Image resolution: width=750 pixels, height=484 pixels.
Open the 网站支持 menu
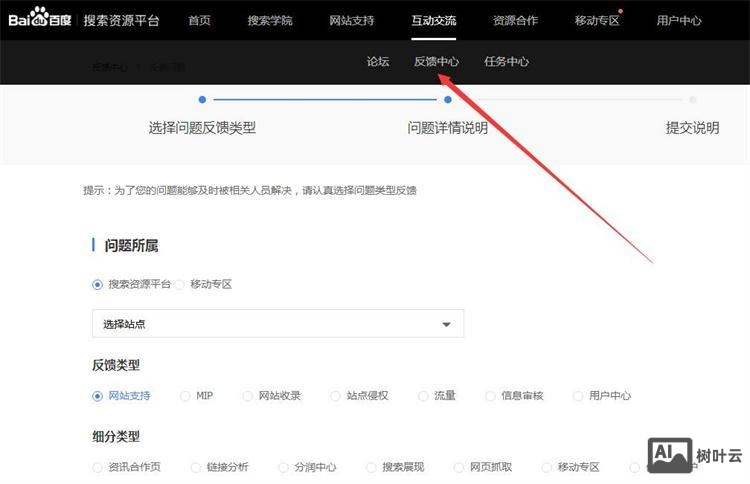352,21
